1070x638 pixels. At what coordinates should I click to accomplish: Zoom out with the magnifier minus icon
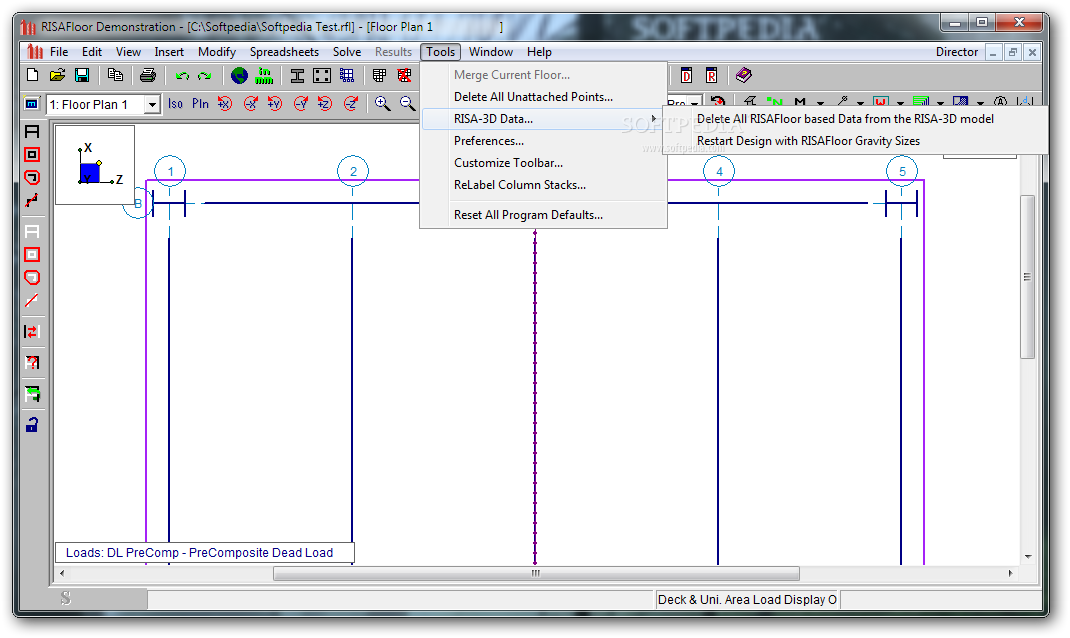[407, 104]
